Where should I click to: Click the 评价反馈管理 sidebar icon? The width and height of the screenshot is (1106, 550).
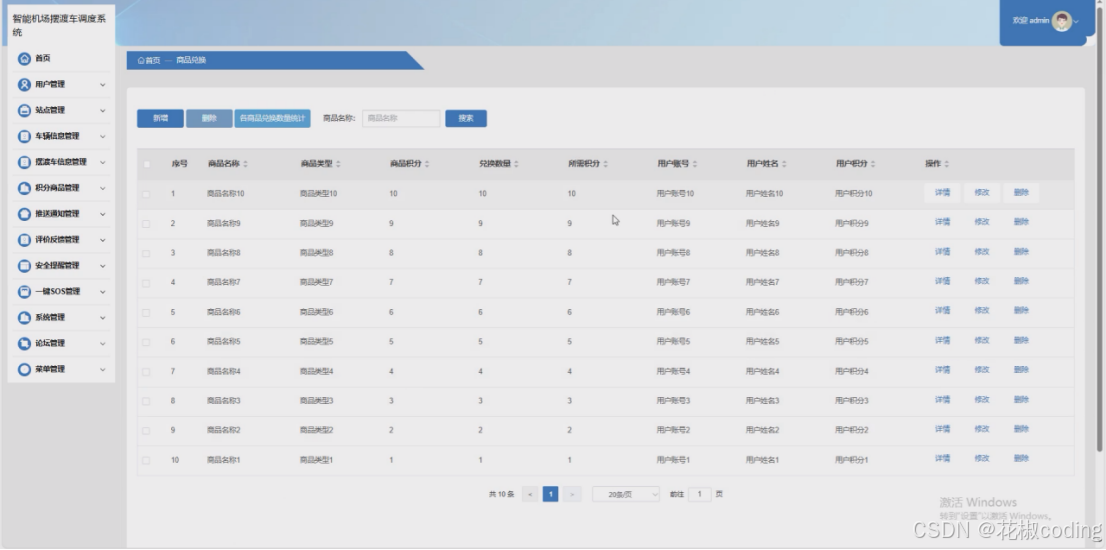24,240
